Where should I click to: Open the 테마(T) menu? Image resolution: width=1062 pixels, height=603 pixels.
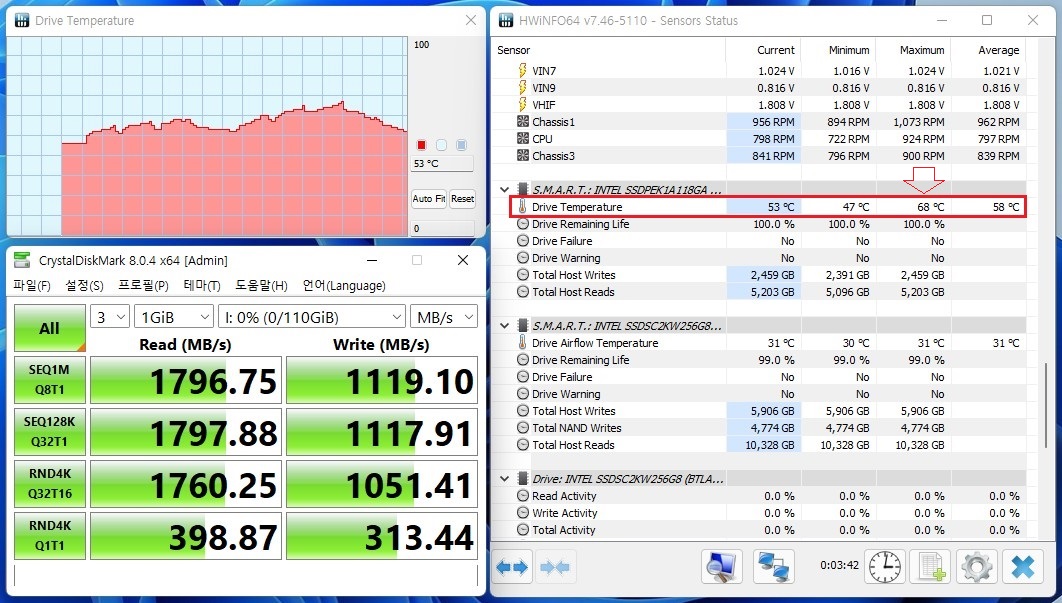(x=202, y=286)
